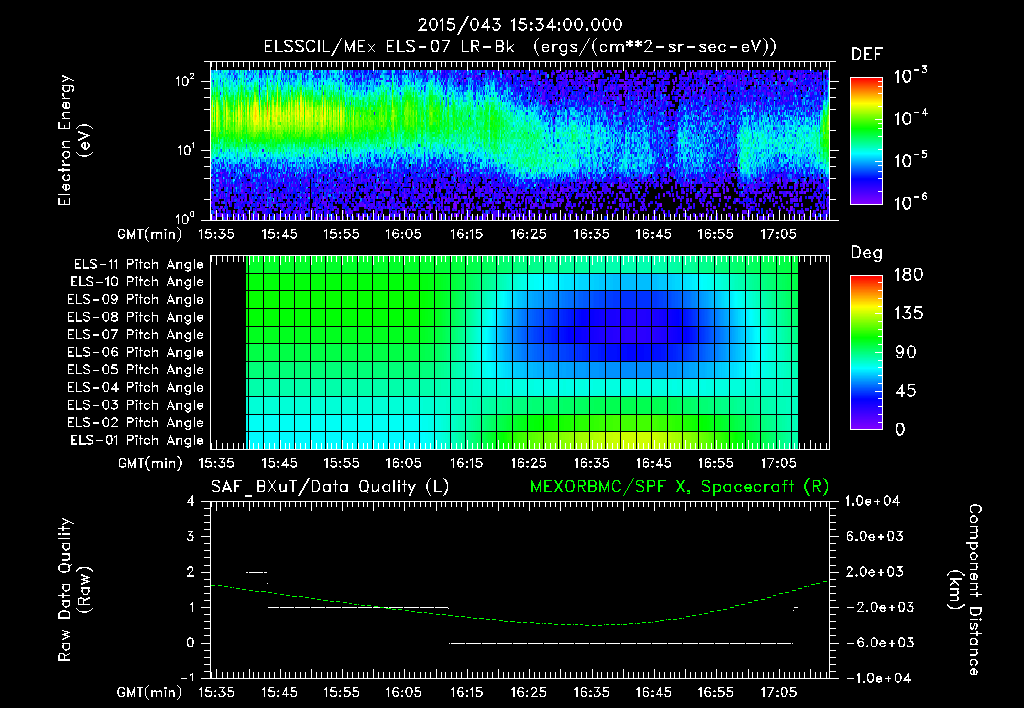Click the 6.0e+03 right-axis distance tick

pos(874,536)
